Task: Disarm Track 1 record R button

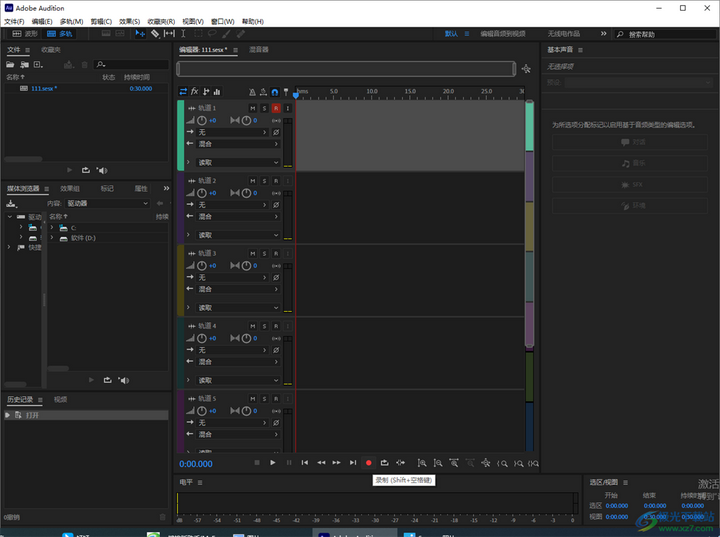Action: point(276,108)
